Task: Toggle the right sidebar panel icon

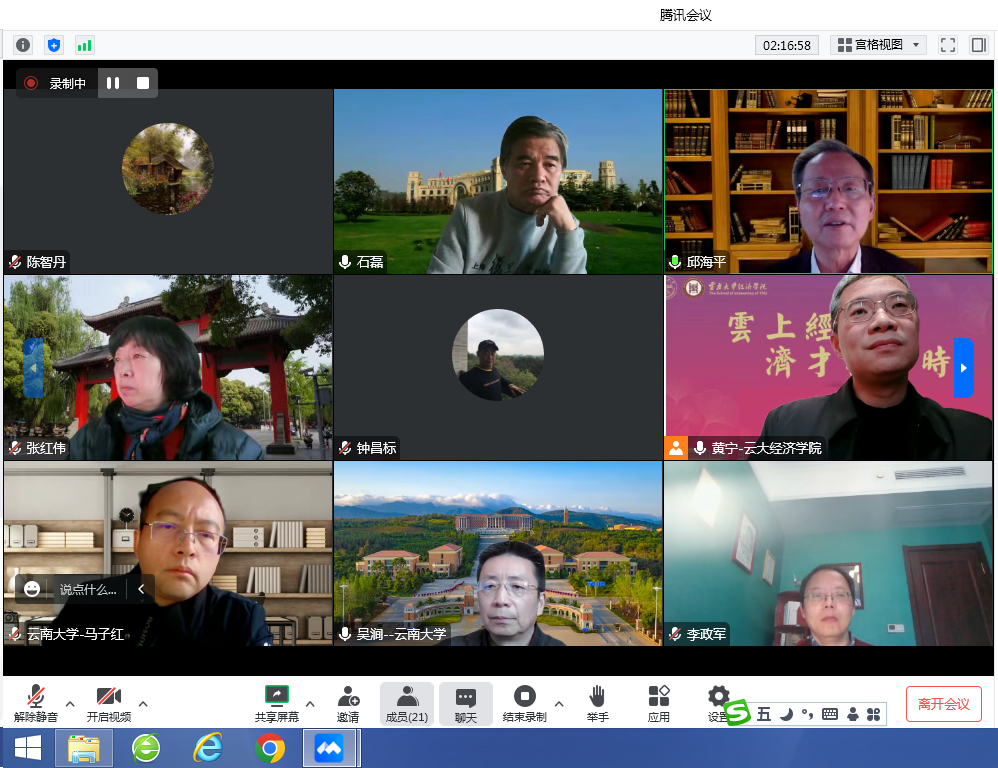Action: click(978, 45)
